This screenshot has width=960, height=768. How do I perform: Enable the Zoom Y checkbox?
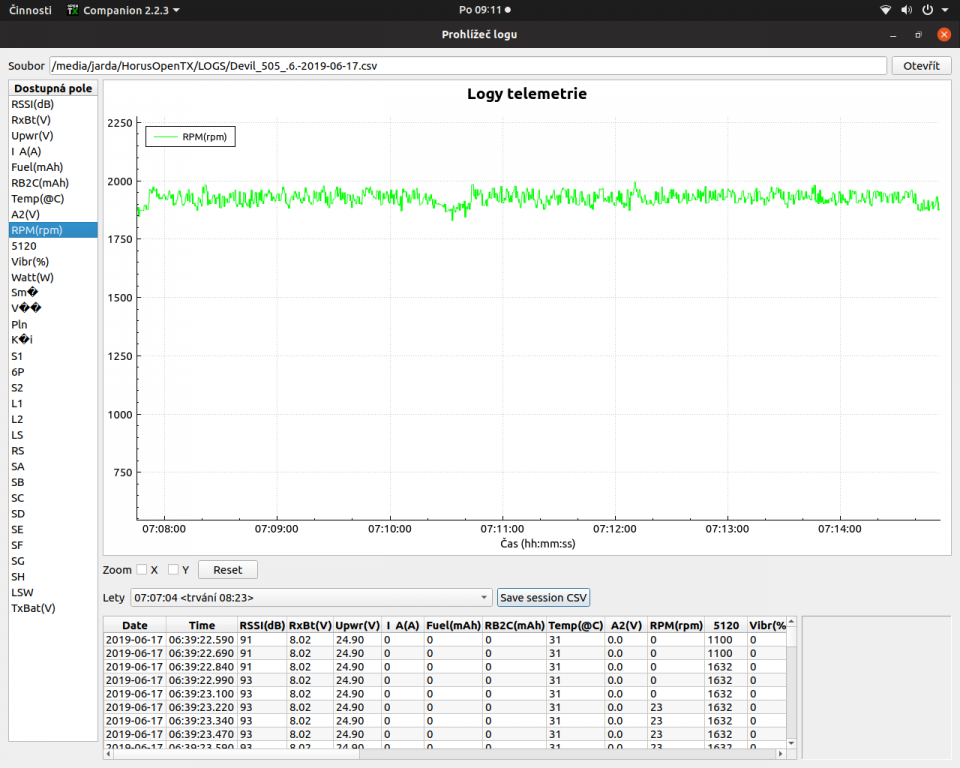[173, 570]
